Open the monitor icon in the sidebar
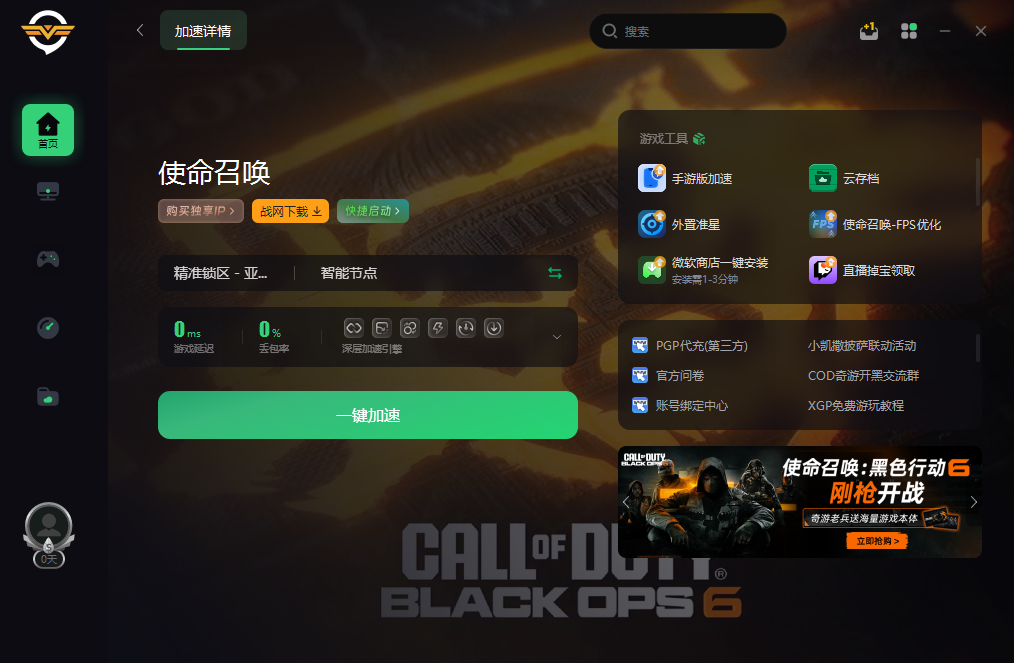Screen dimensions: 1014x663 coord(48,191)
